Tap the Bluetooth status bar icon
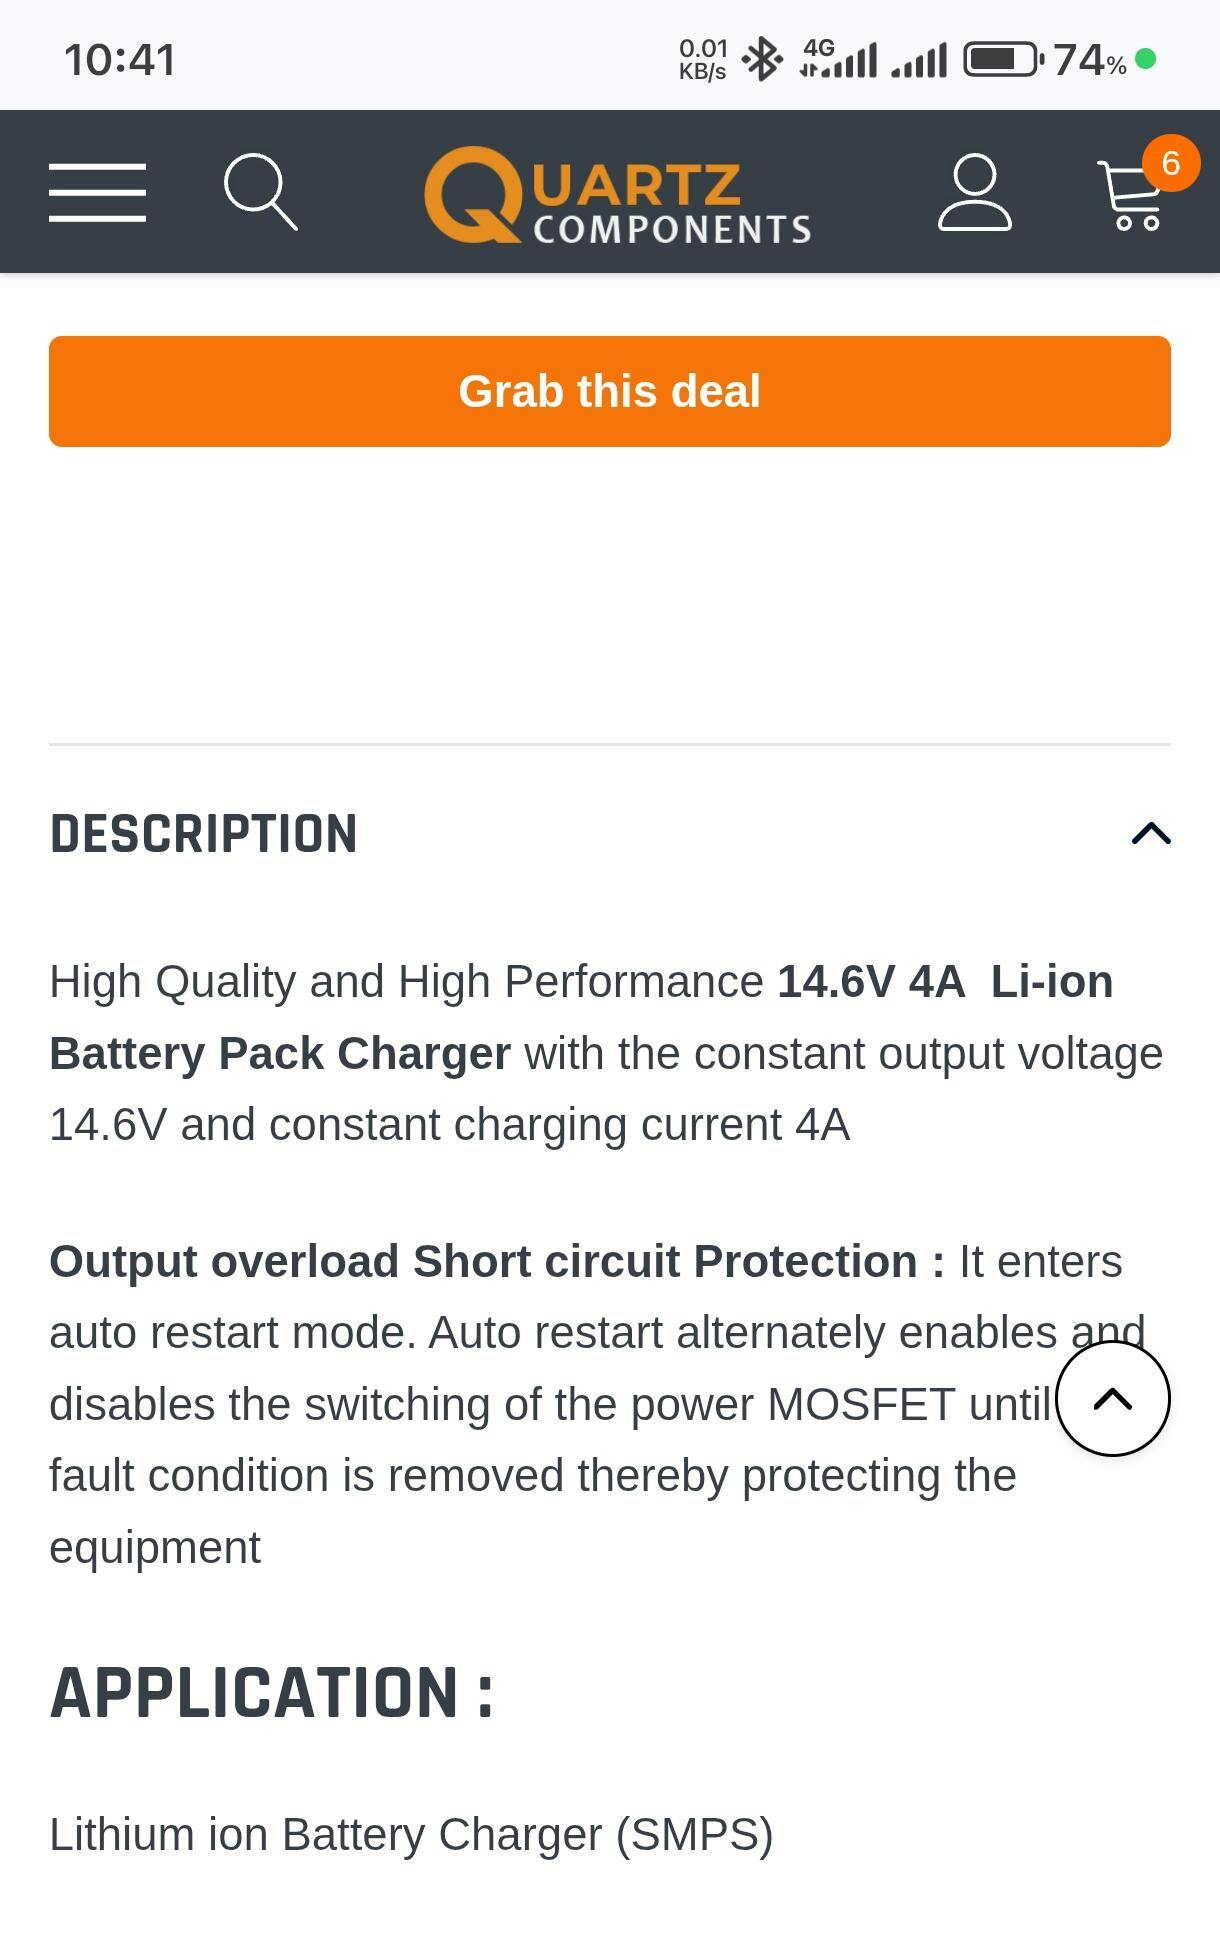Image resolution: width=1220 pixels, height=1938 pixels. [x=762, y=60]
